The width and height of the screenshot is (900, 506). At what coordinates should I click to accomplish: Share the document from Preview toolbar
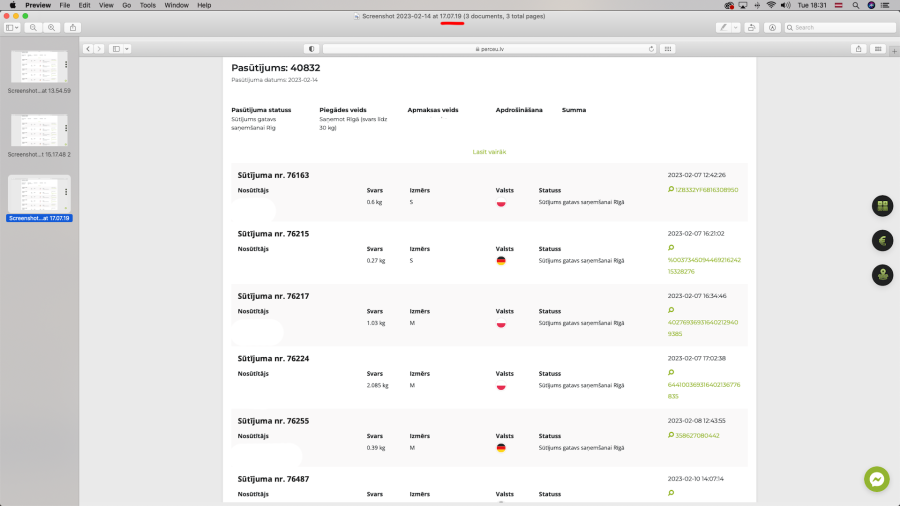pos(73,28)
